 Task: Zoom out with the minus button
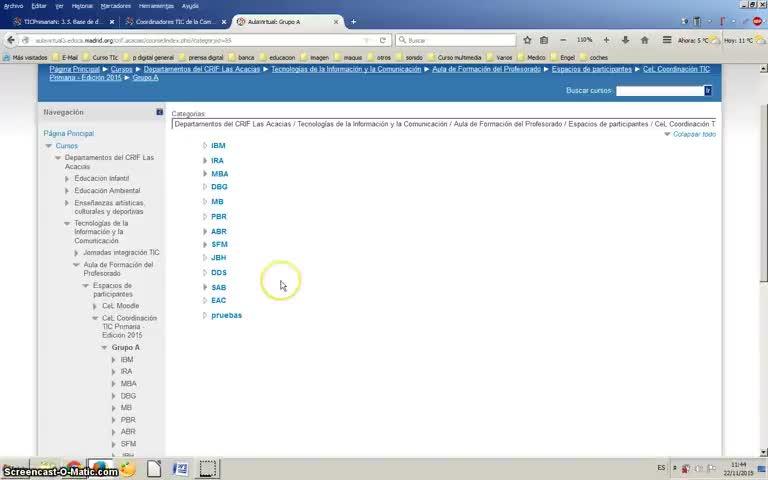(563, 40)
